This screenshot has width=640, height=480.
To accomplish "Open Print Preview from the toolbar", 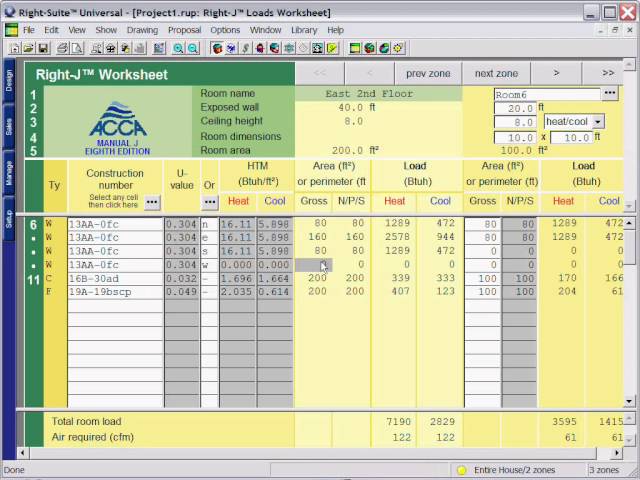I will [x=77, y=48].
